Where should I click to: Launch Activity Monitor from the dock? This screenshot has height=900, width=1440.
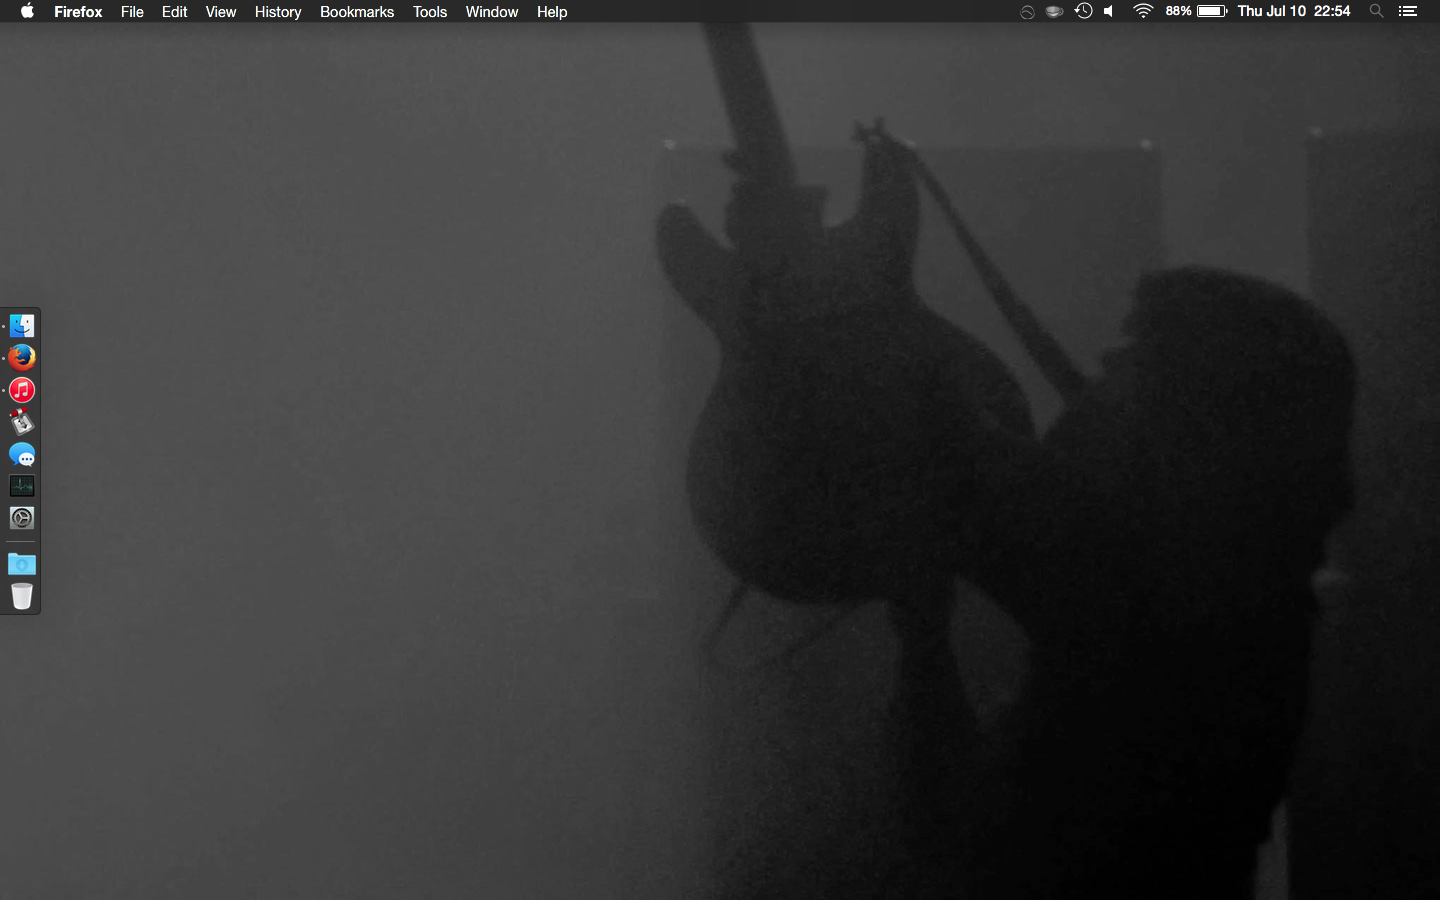[22, 486]
